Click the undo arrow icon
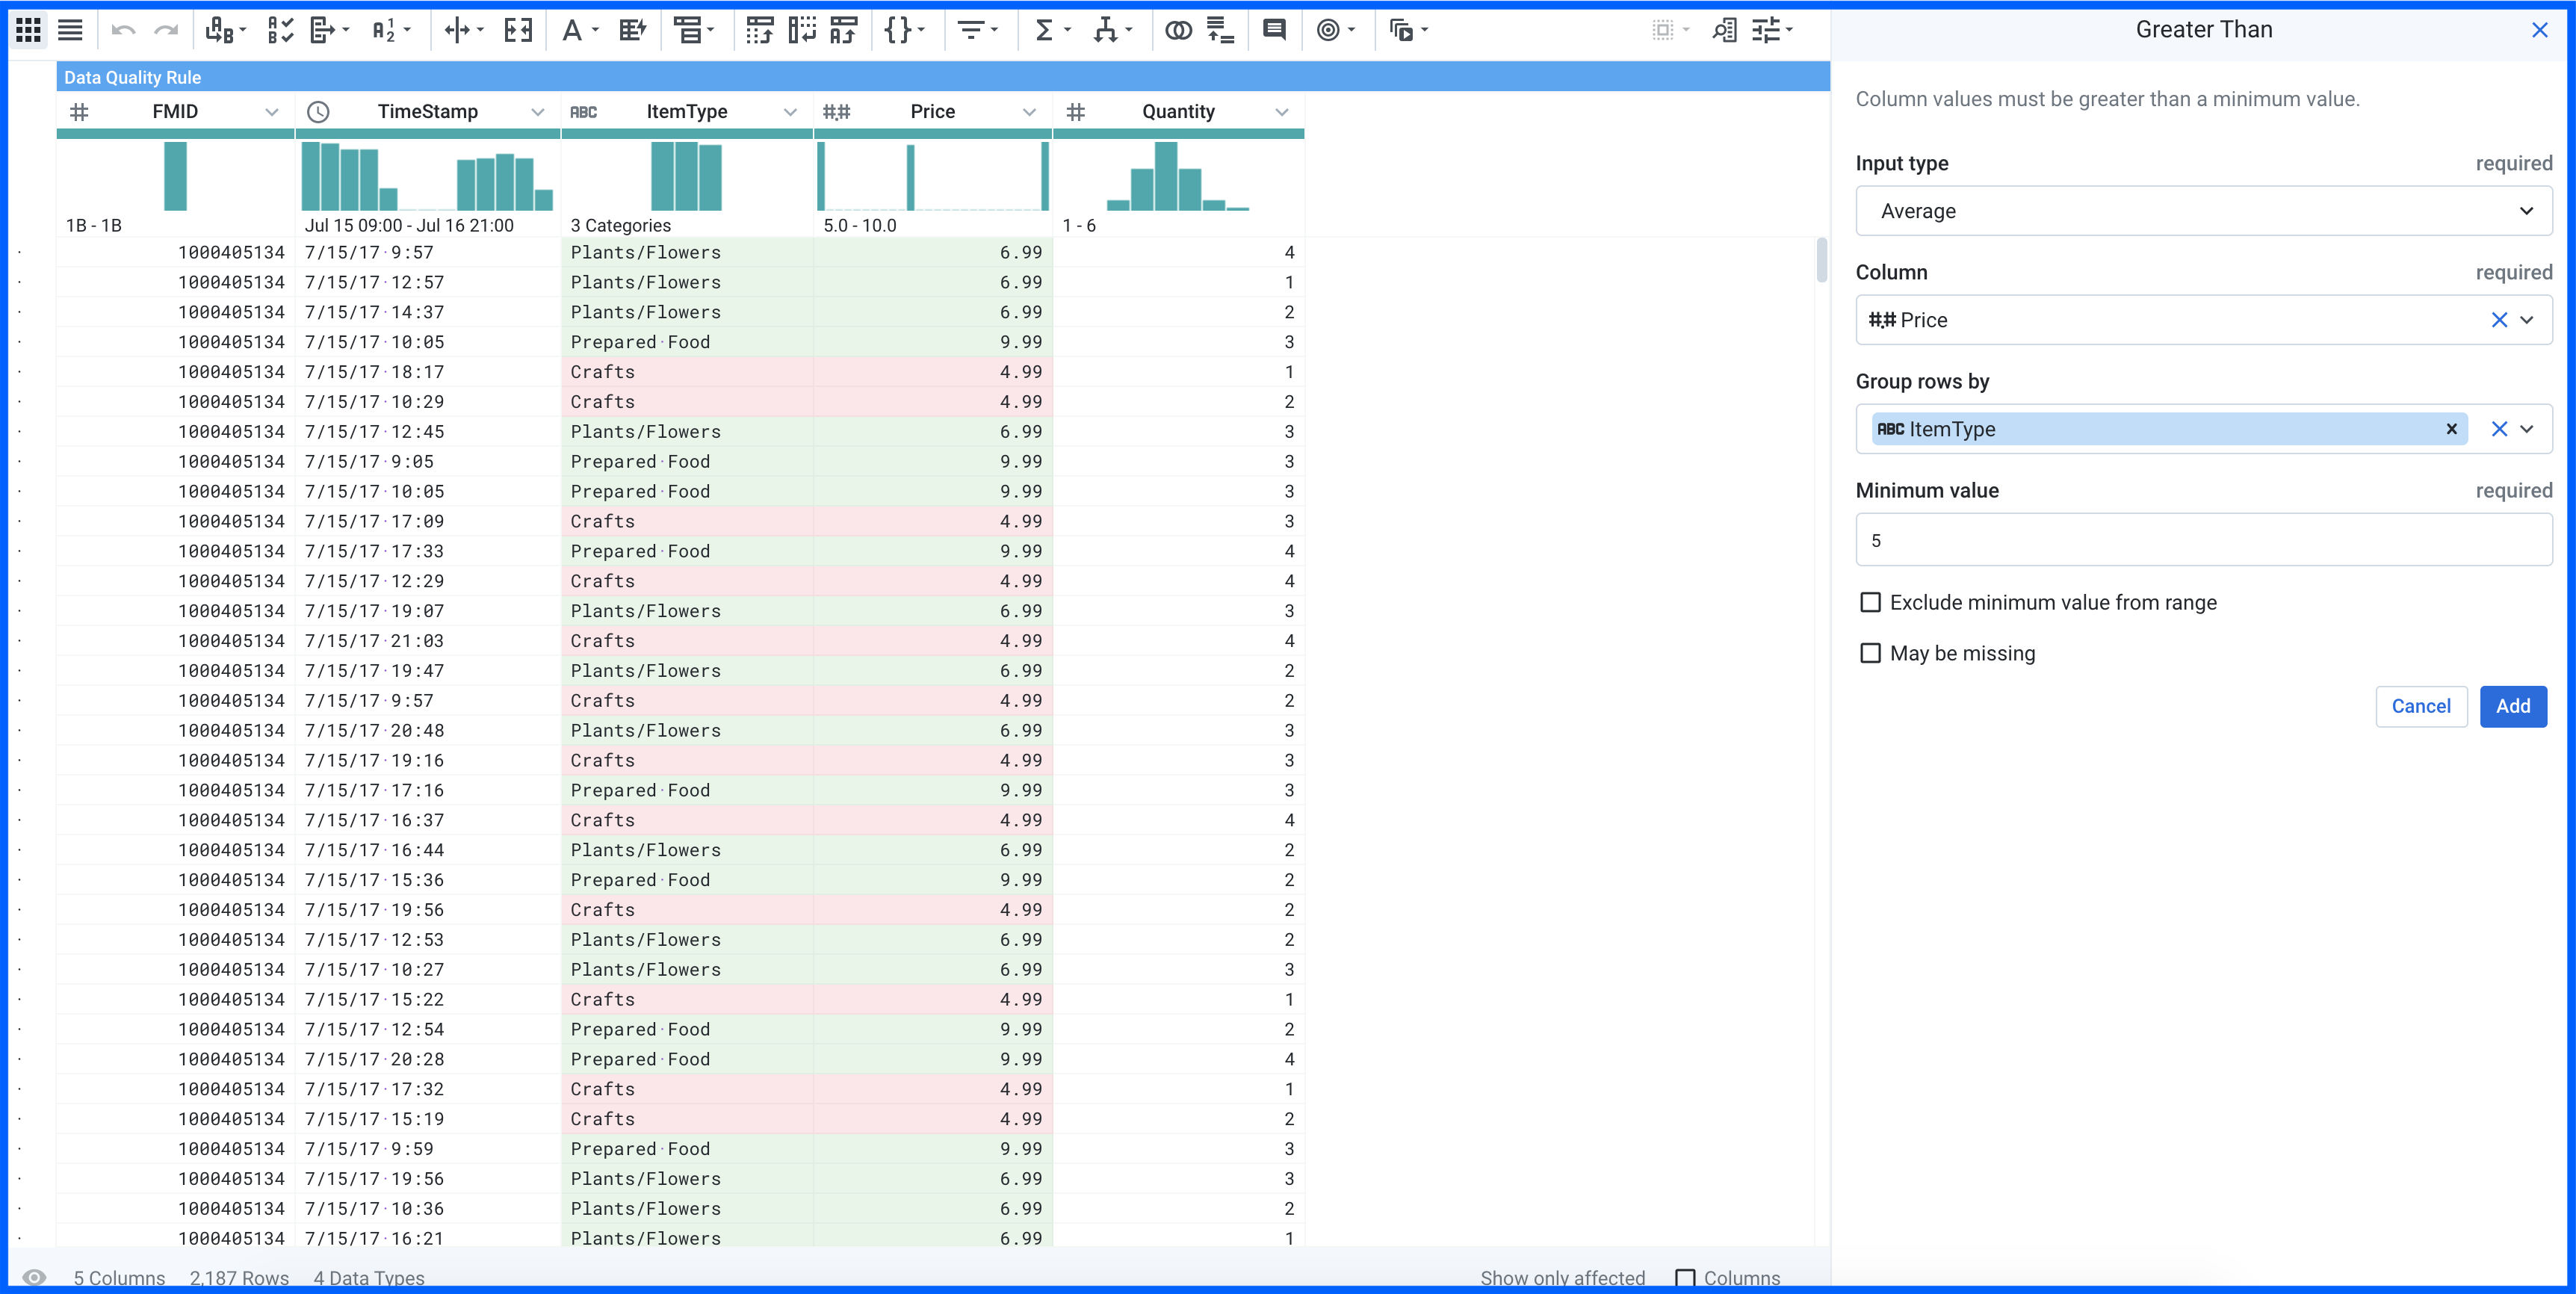2576x1294 pixels. (123, 30)
